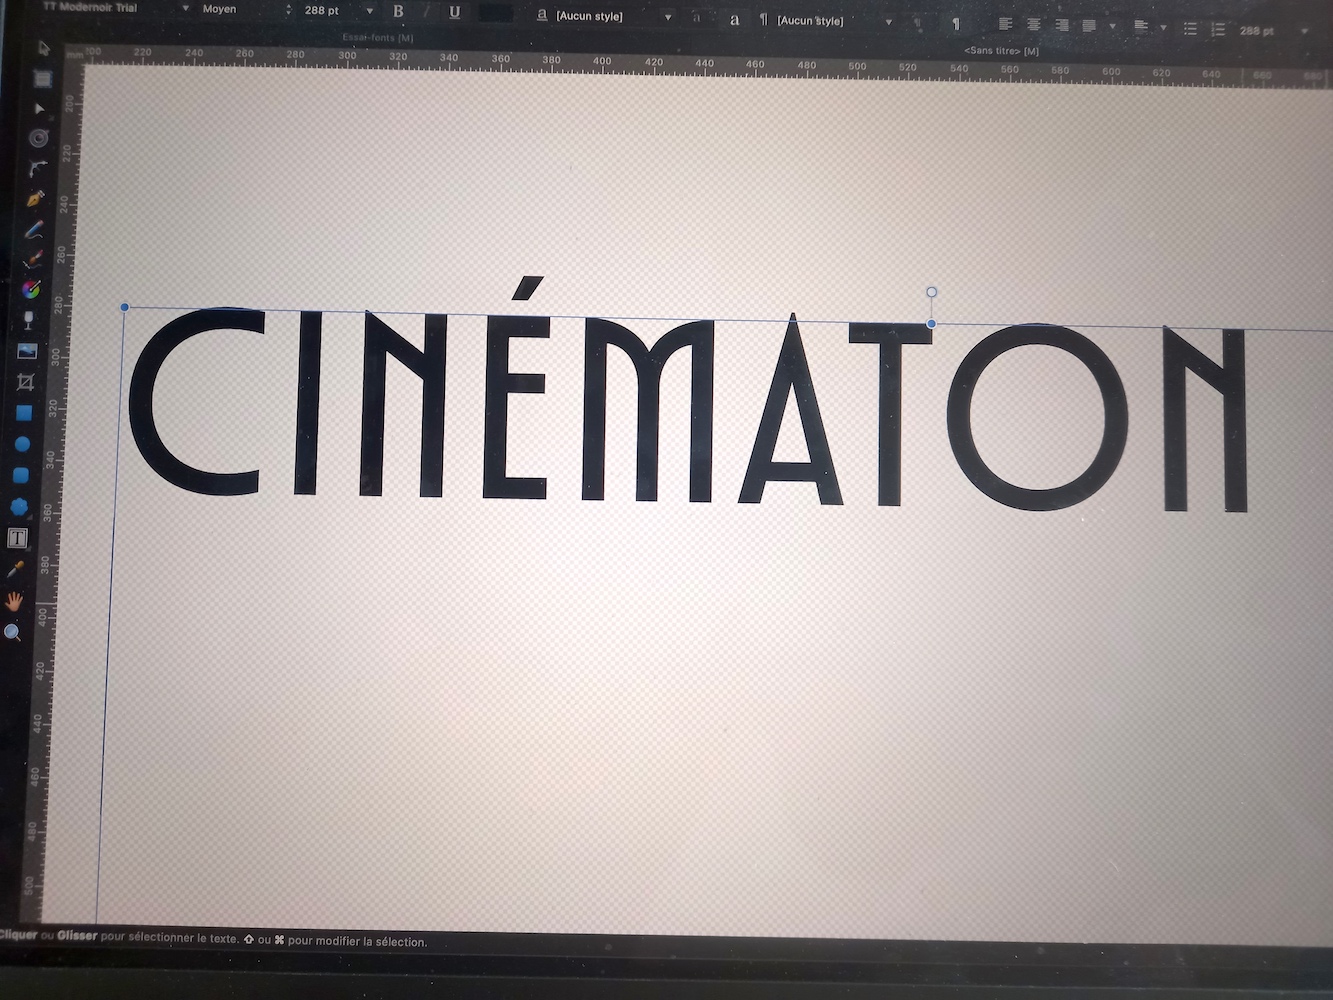
Task: Click the font weight stepper arrows
Action: coord(289,10)
